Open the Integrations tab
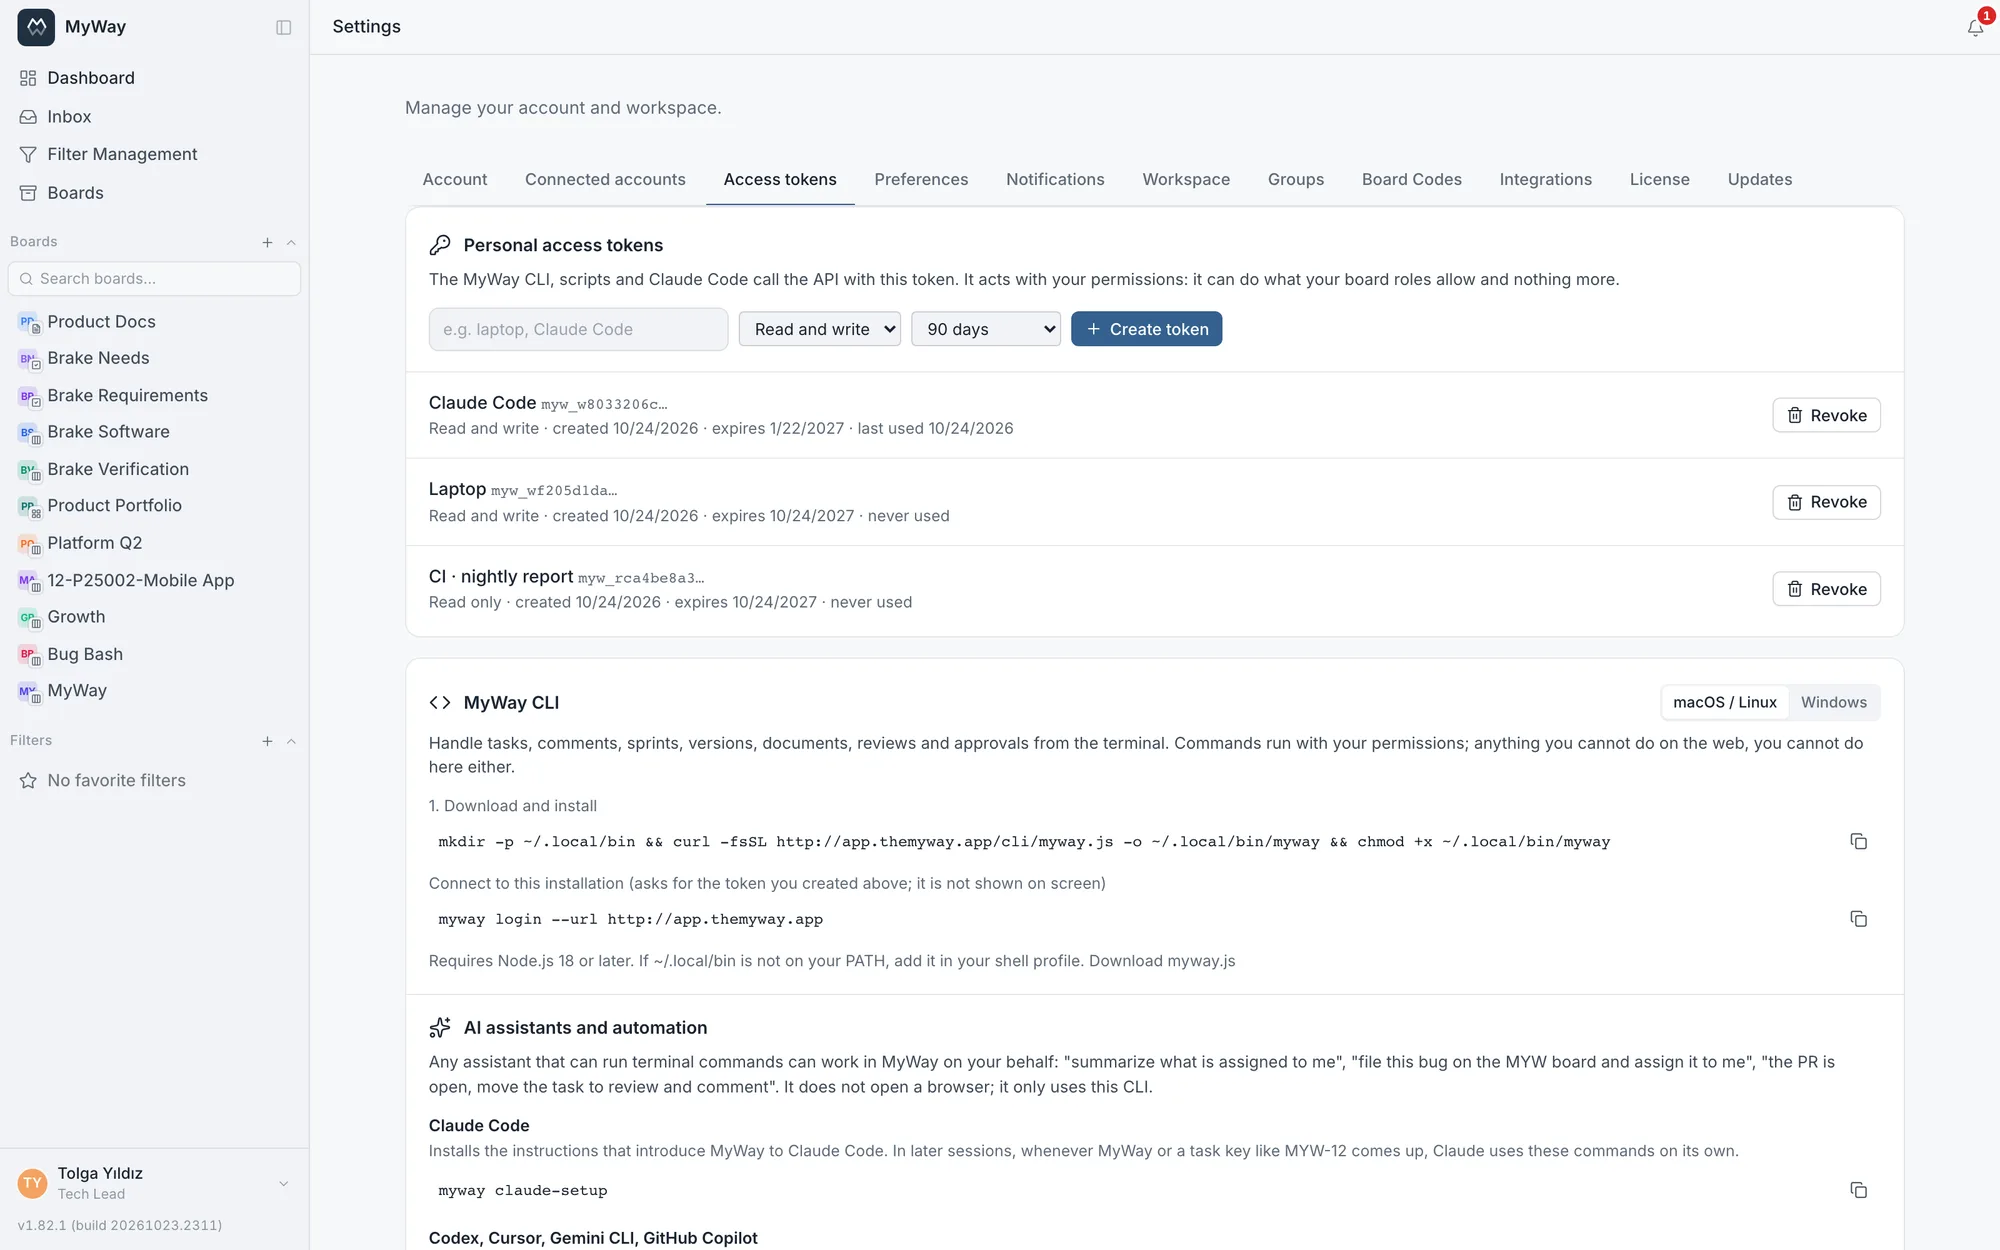 pyautogui.click(x=1545, y=180)
